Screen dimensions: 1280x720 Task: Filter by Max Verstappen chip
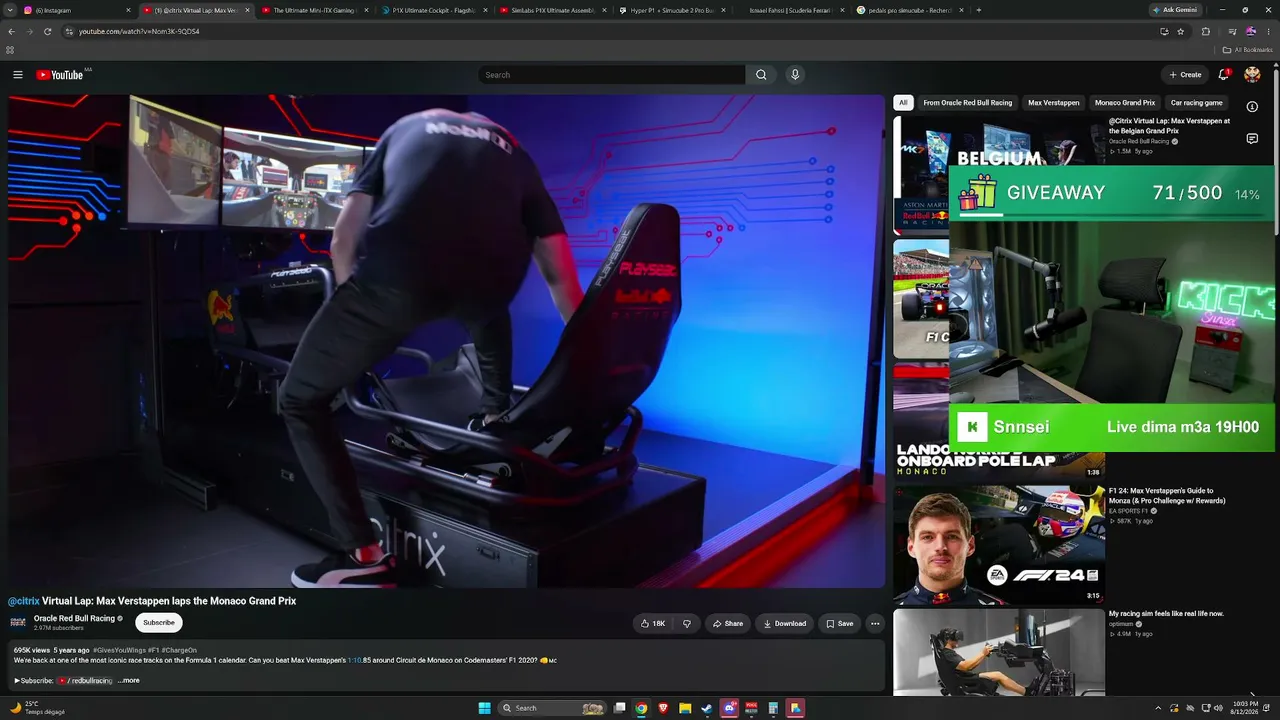(x=1054, y=103)
